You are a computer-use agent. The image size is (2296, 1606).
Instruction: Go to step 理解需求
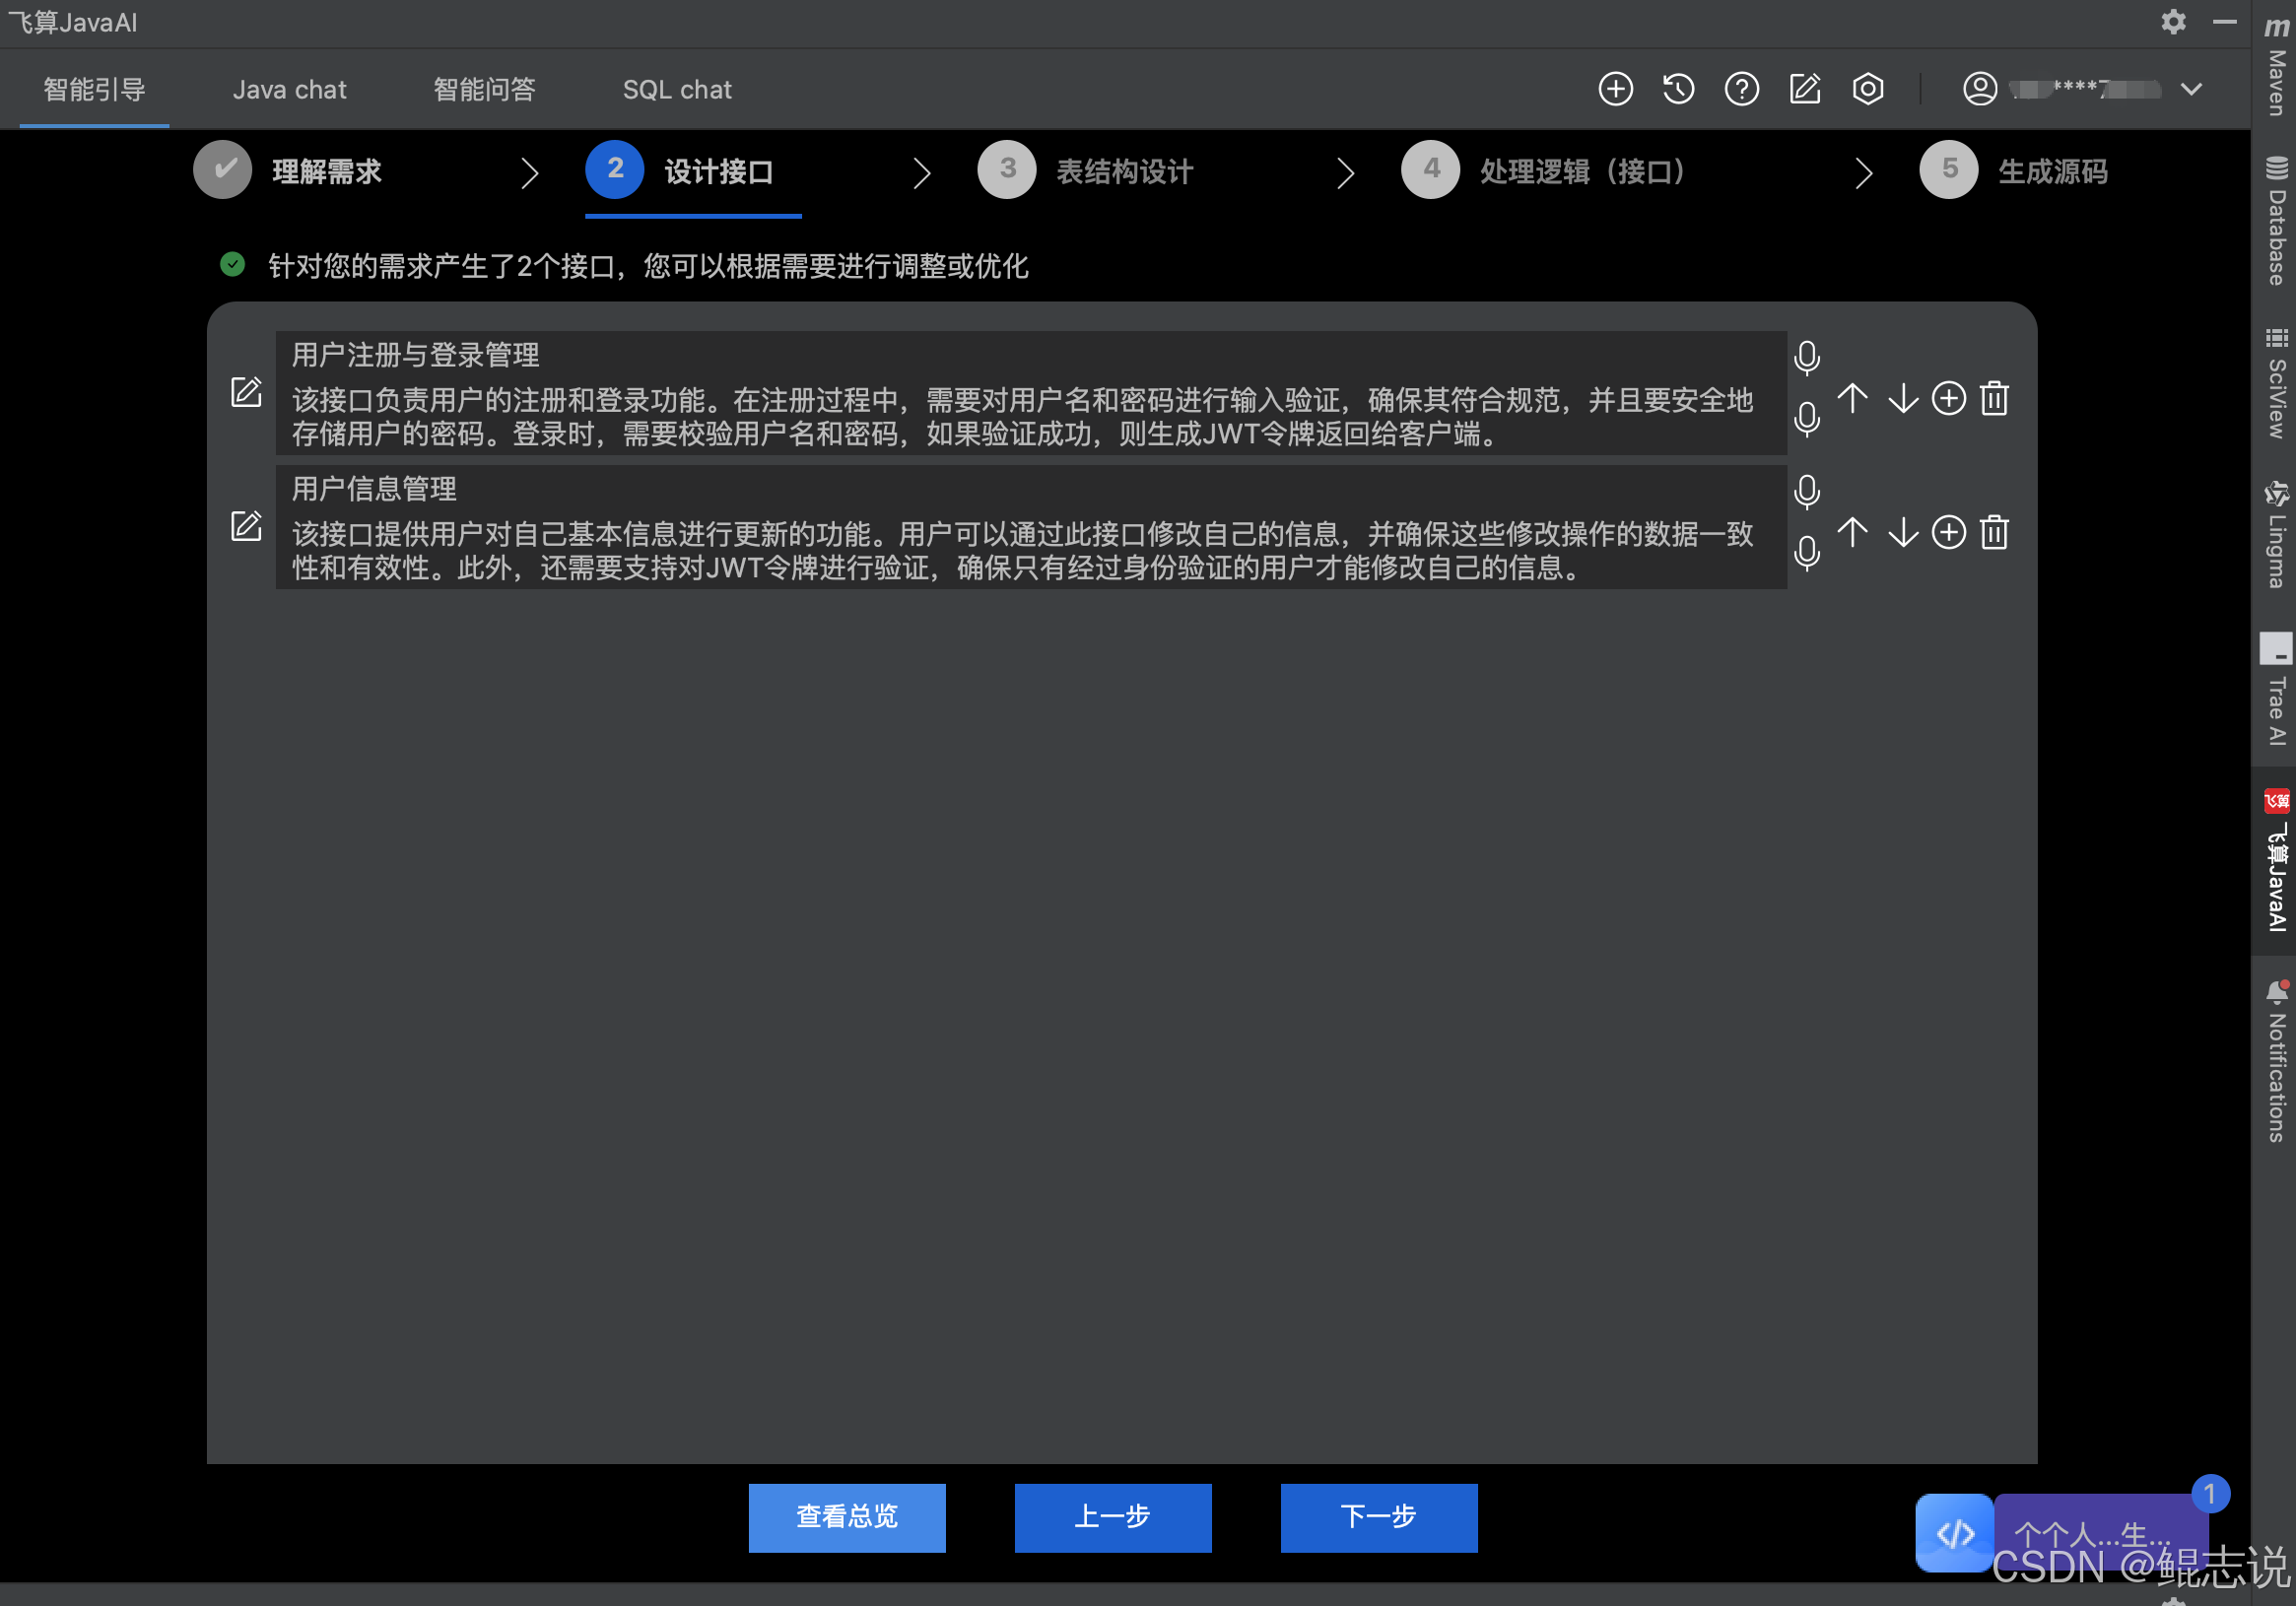(x=288, y=171)
